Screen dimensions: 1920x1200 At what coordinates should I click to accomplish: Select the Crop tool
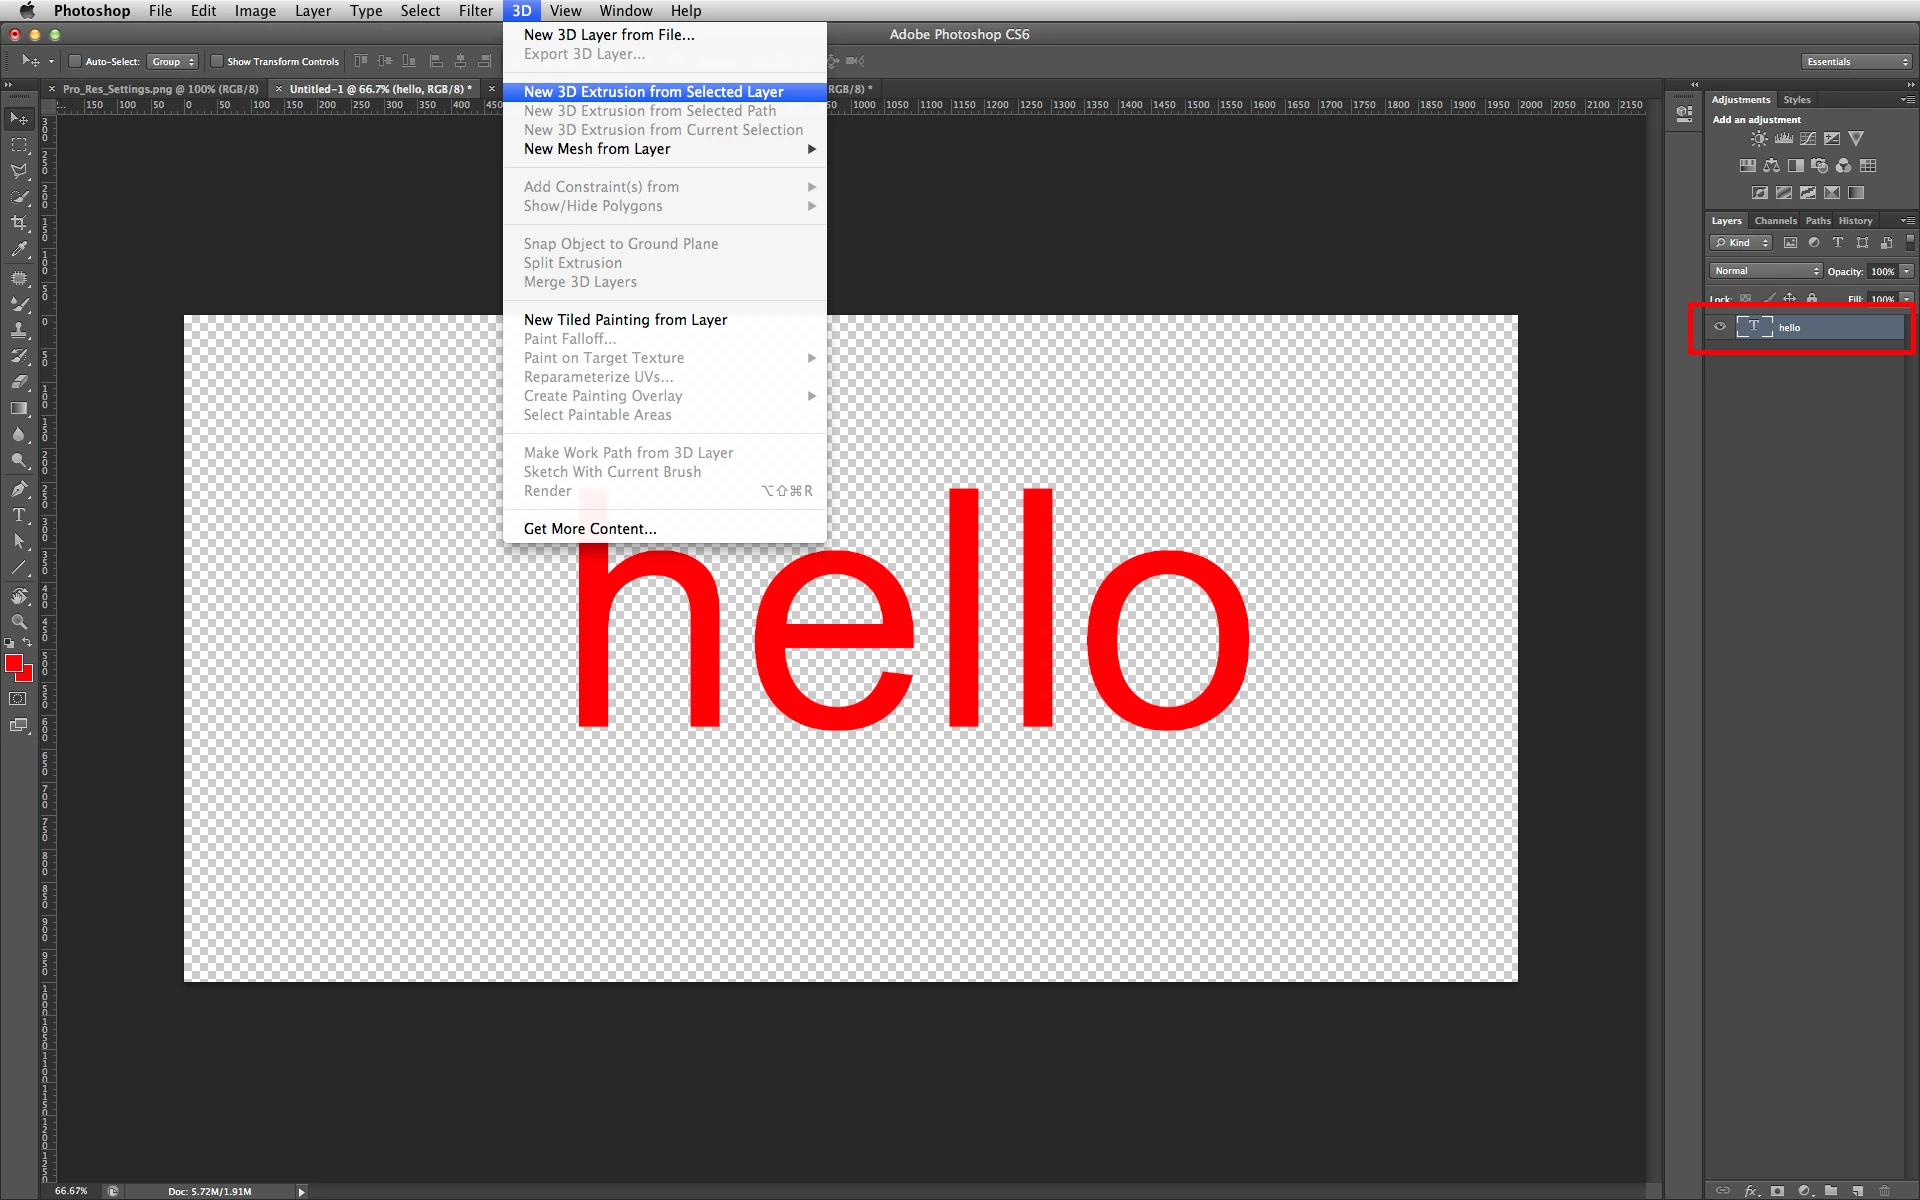[19, 223]
